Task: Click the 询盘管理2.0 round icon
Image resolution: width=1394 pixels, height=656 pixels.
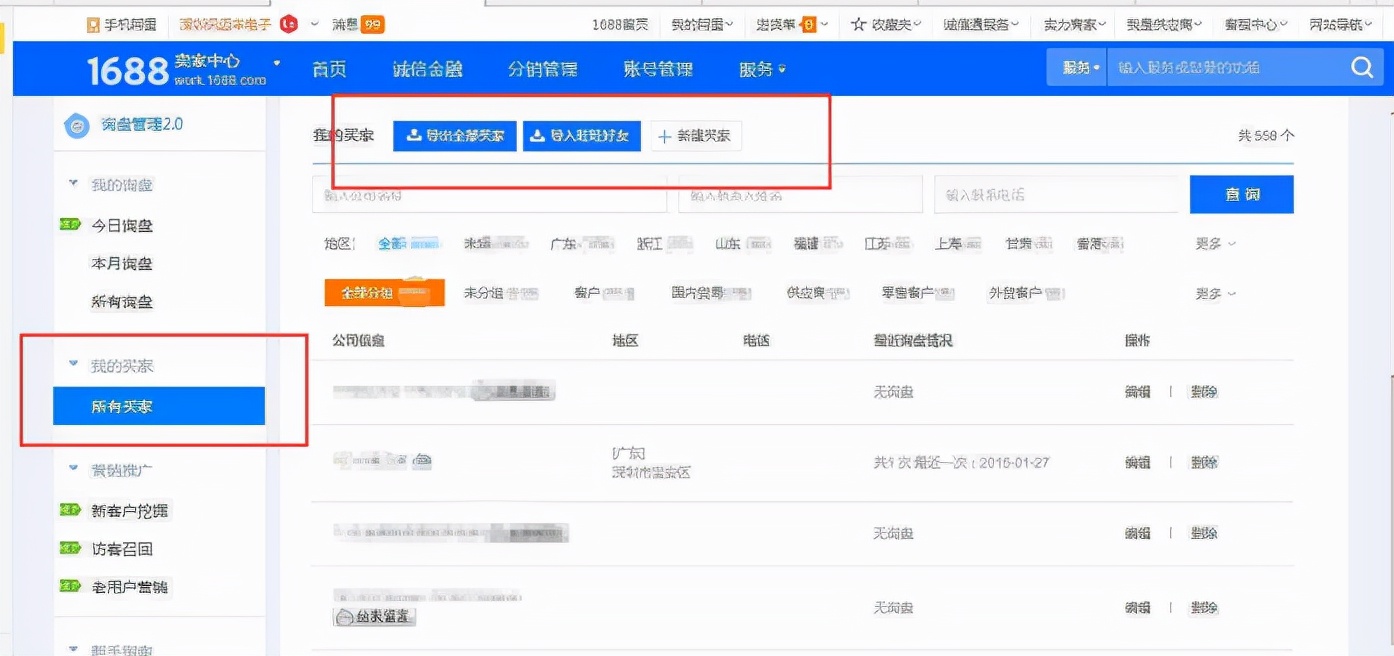Action: [x=77, y=126]
